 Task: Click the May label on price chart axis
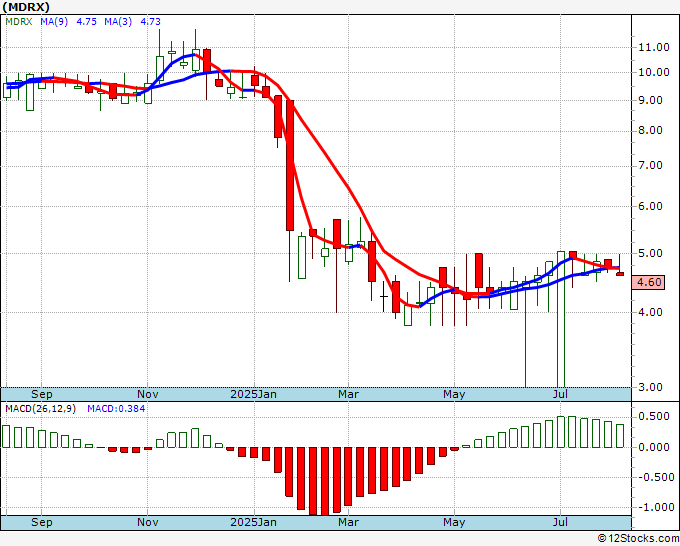(454, 394)
